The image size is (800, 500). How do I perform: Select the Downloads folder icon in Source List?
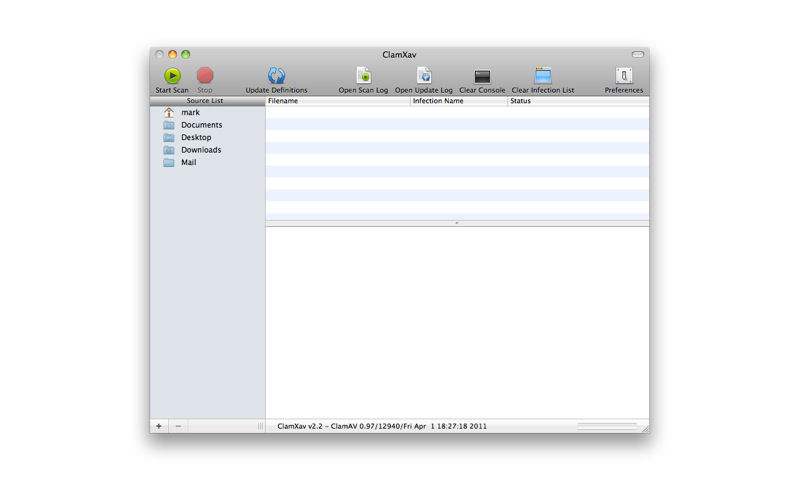click(169, 150)
